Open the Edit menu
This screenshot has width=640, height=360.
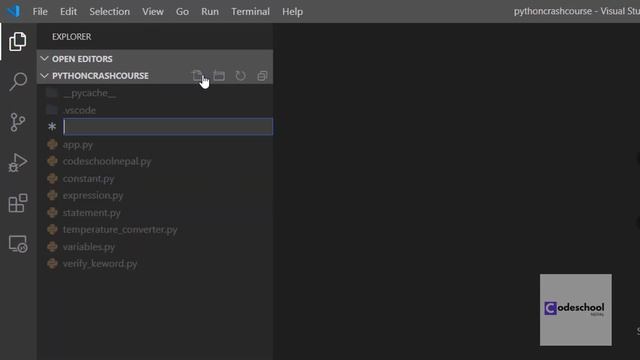pyautogui.click(x=68, y=11)
